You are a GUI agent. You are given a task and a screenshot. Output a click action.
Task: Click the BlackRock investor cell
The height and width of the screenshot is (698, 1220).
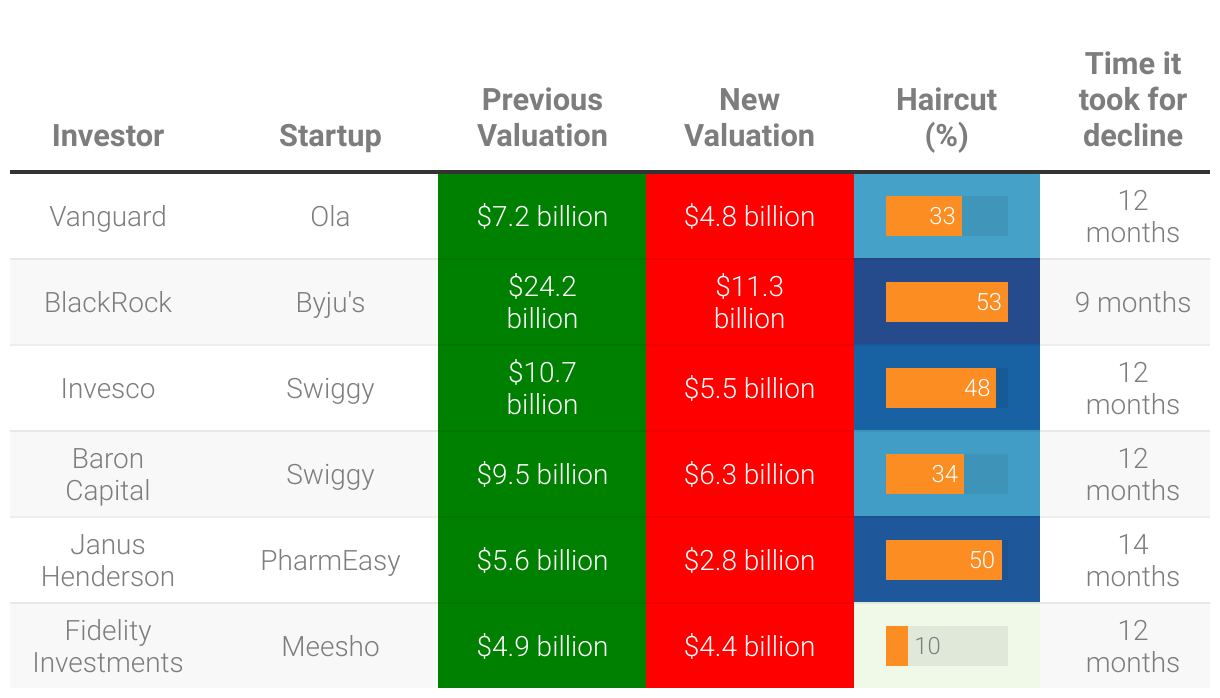click(108, 303)
